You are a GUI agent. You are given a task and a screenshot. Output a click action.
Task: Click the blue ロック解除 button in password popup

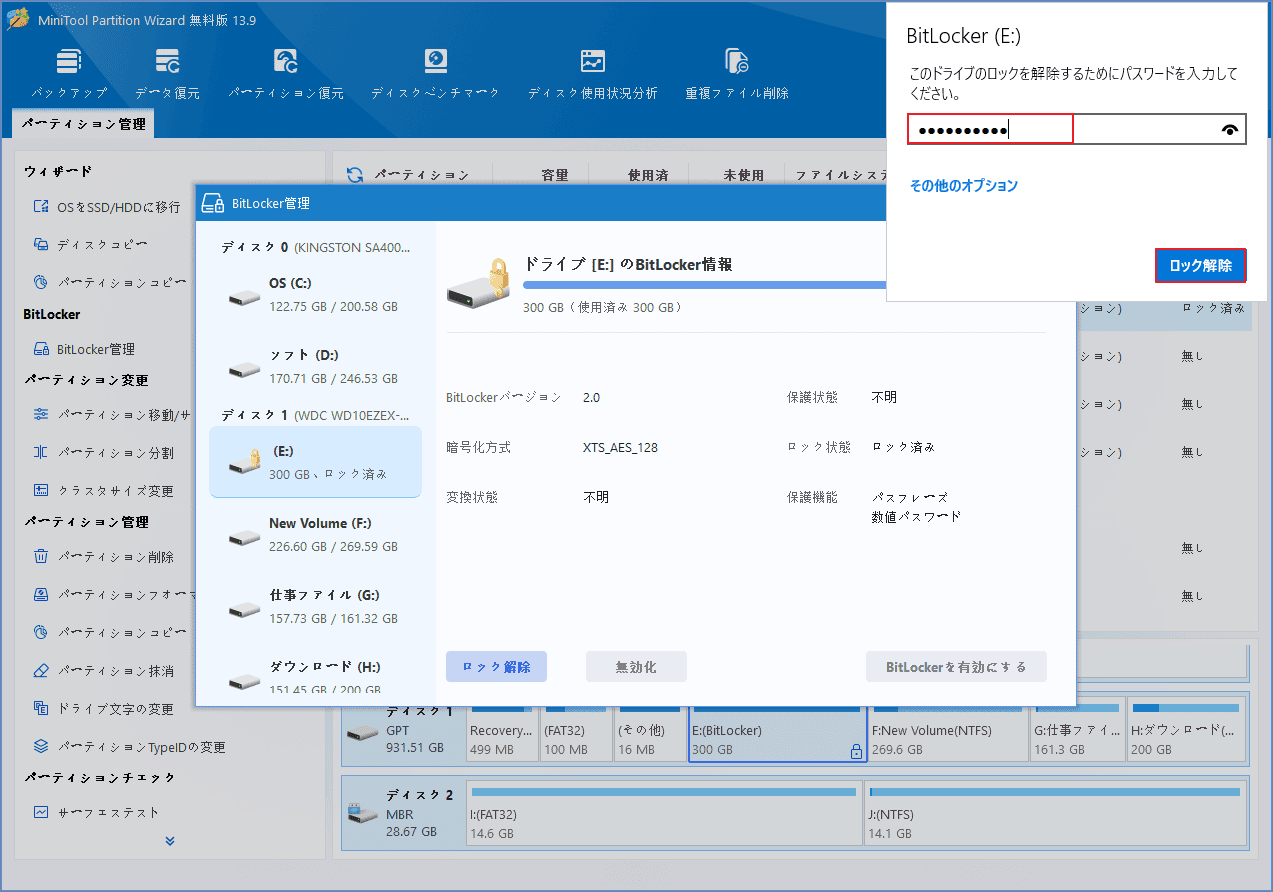click(x=1201, y=266)
